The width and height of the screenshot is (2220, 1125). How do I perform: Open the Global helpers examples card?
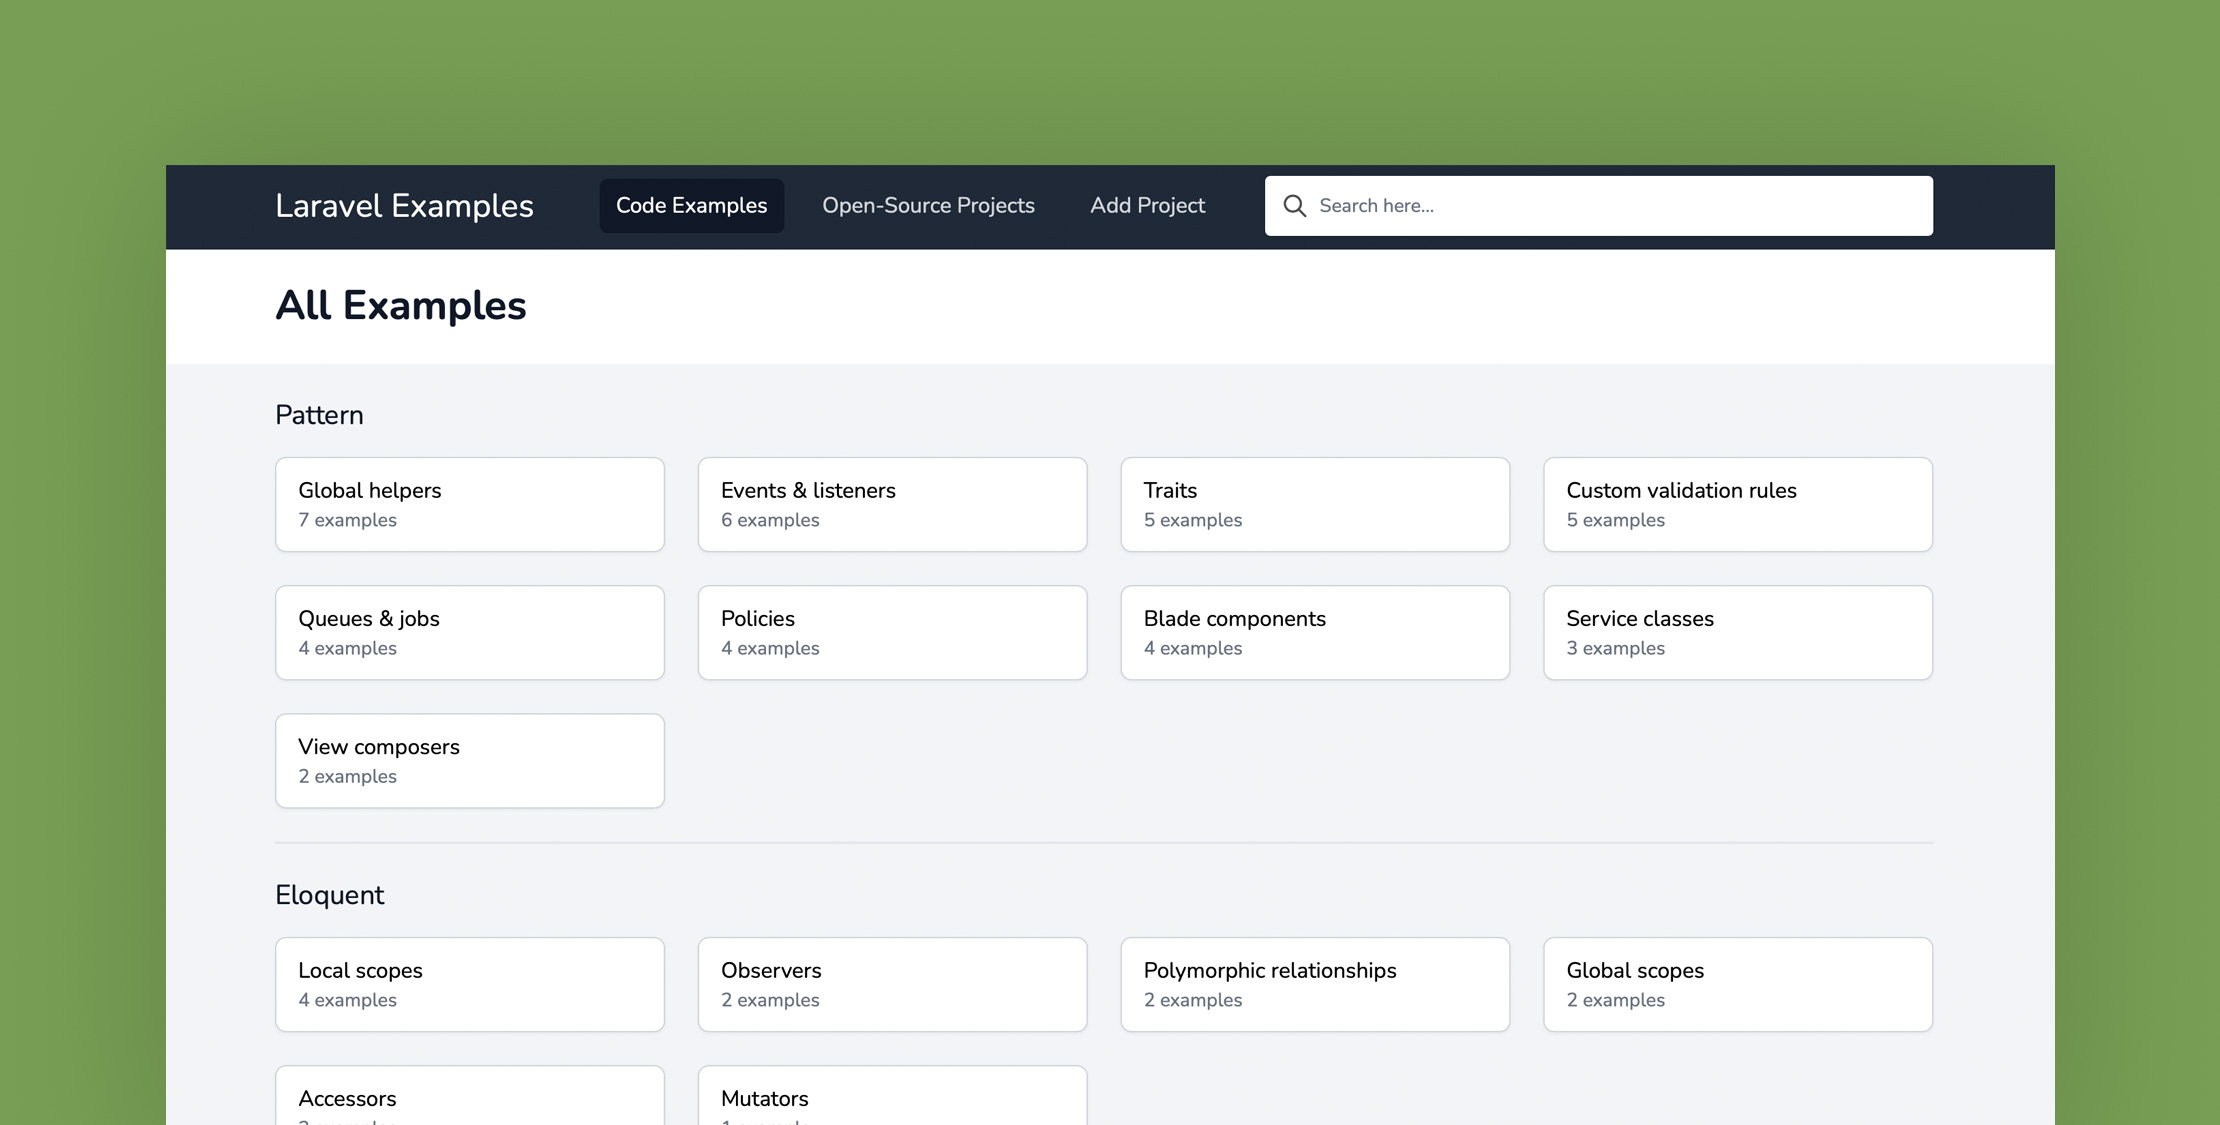(469, 504)
